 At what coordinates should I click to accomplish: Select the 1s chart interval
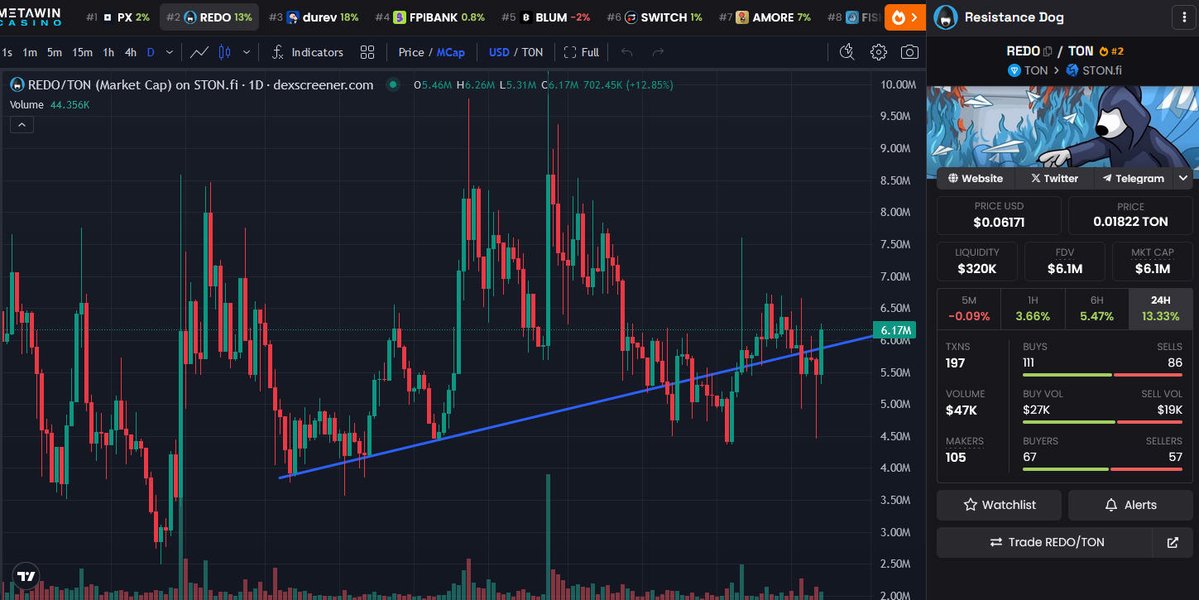coord(7,52)
